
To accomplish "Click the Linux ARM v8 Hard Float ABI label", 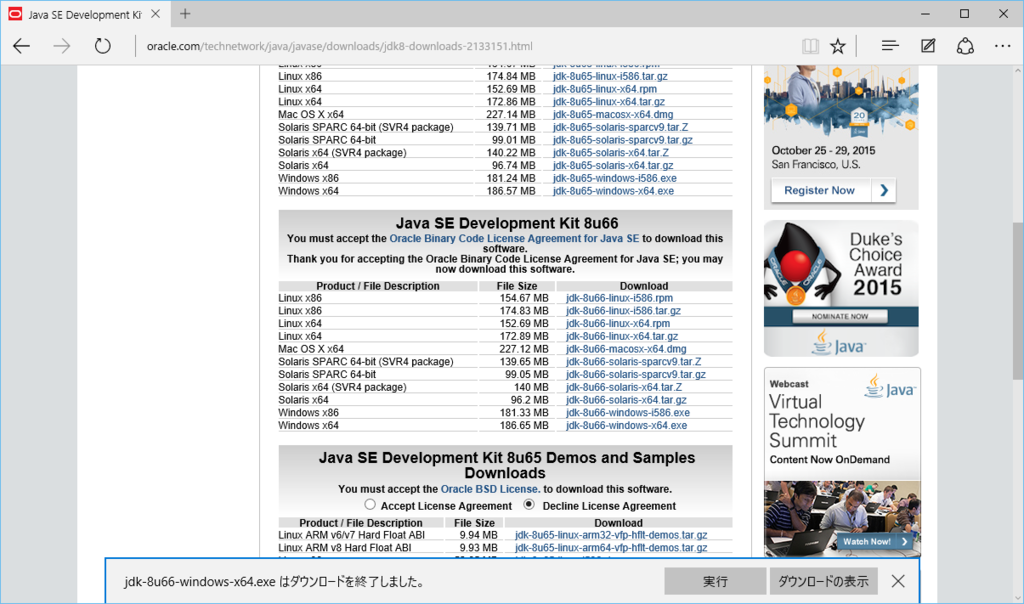I will point(345,548).
